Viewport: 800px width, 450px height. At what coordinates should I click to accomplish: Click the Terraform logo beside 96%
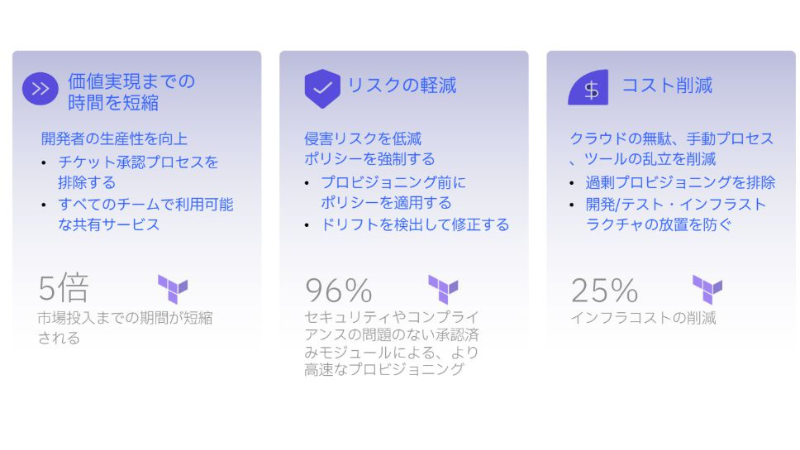pyautogui.click(x=443, y=290)
